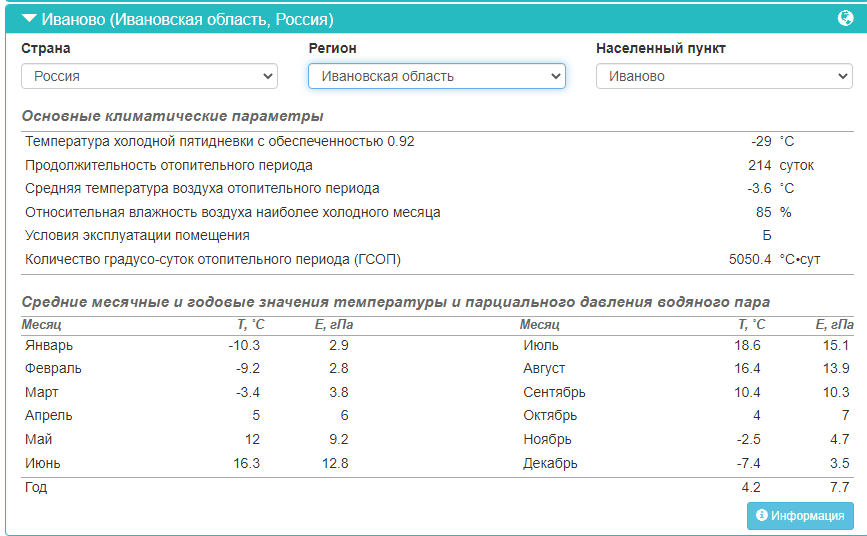Select row Относительная влажность воздуха
867x536 pixels.
437,212
